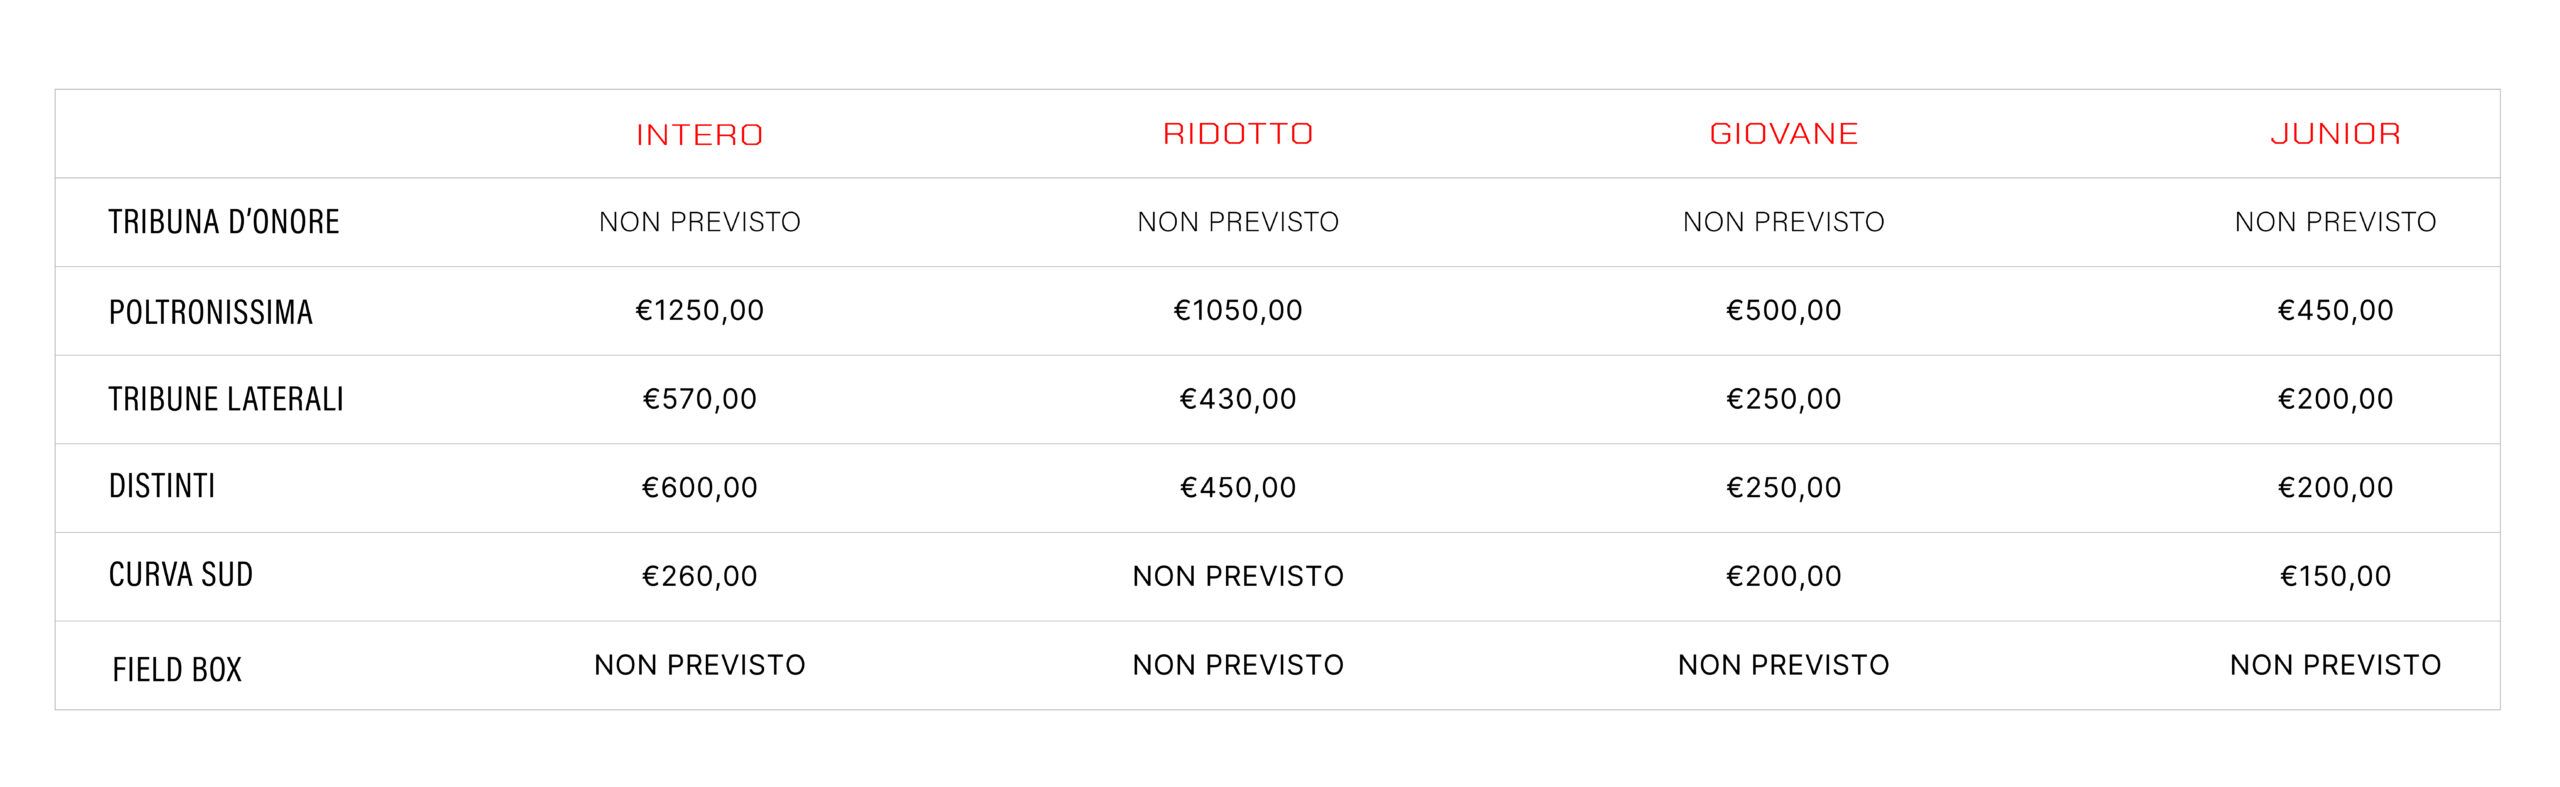Click the POLTRONISSIMA row label
Viewport: 2560px width, 787px height.
point(211,312)
